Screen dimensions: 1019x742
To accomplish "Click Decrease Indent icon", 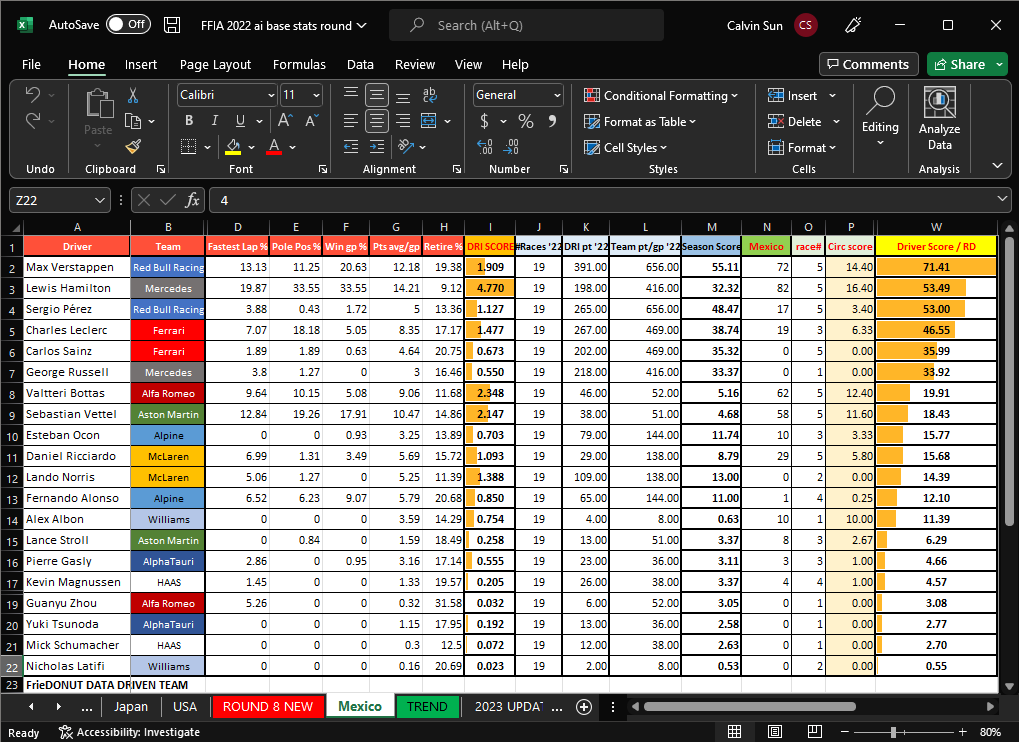I will pyautogui.click(x=351, y=147).
